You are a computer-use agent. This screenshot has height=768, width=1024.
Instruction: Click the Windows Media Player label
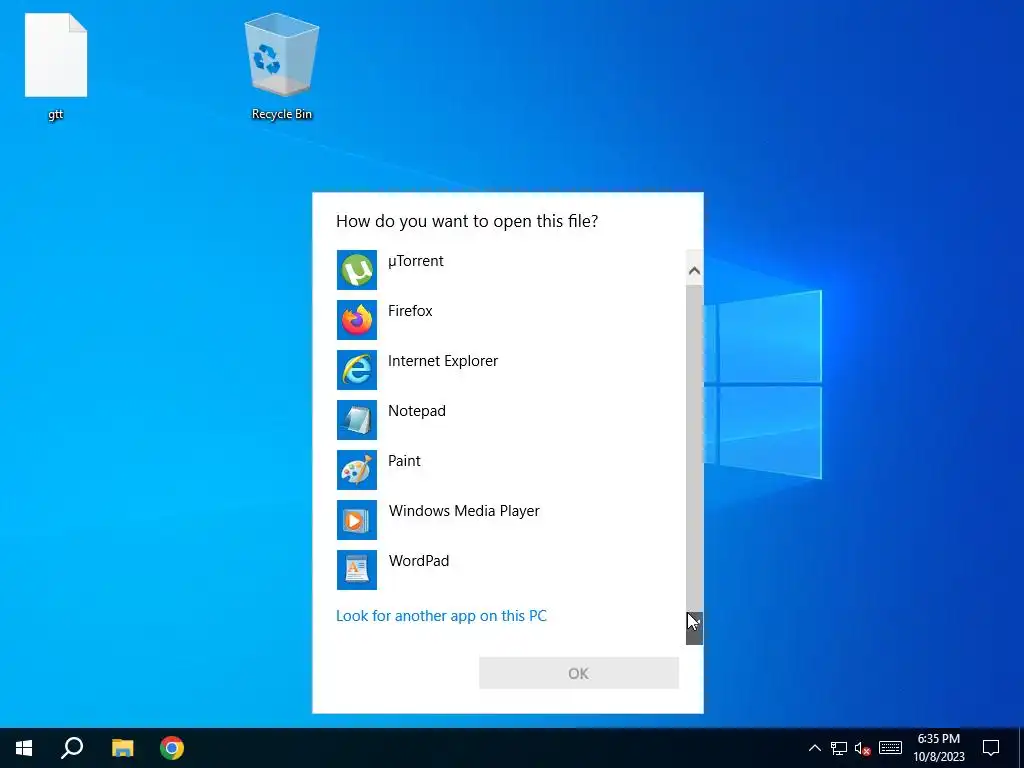click(x=464, y=511)
